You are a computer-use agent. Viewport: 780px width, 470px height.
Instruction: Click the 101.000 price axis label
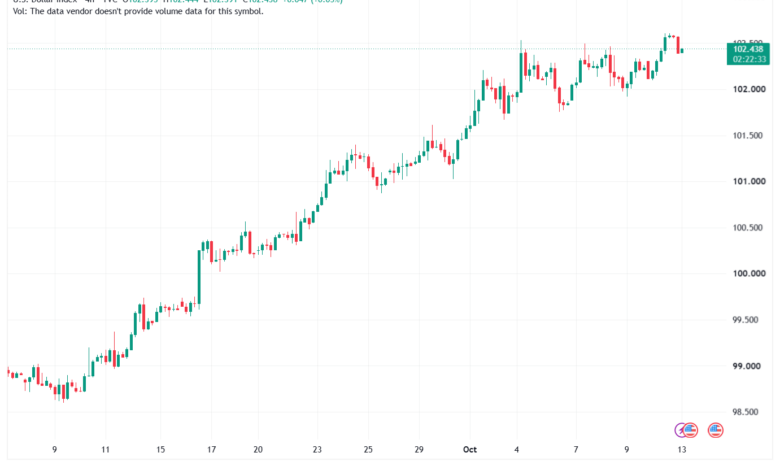749,182
